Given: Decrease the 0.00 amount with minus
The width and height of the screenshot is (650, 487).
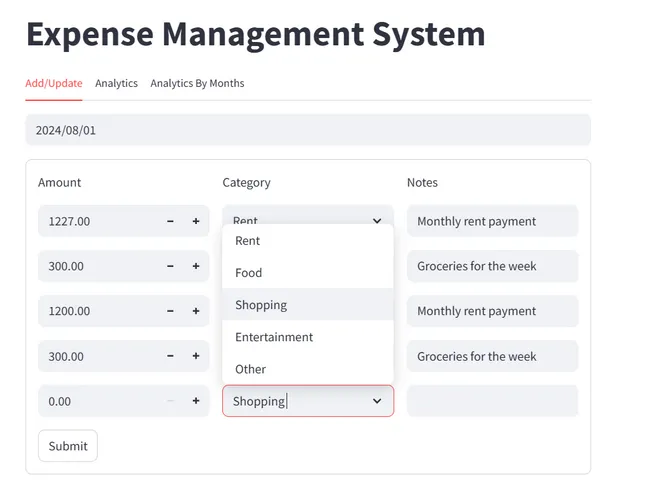Looking at the screenshot, I should tap(170, 401).
